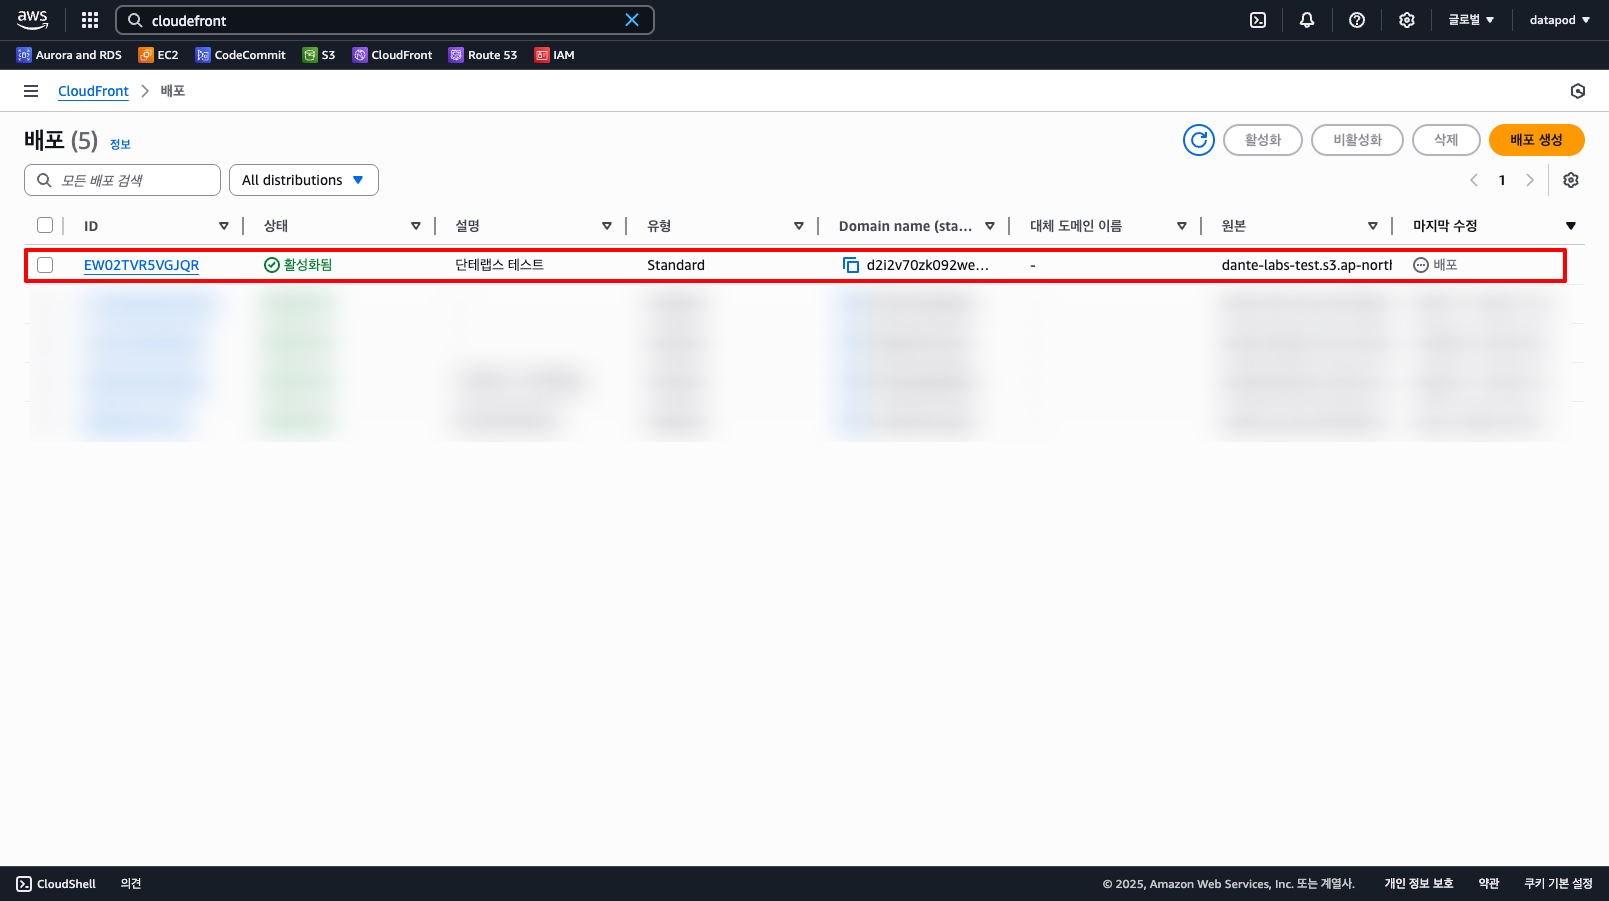Open the IAM shortcut
This screenshot has height=901, width=1609.
pos(554,55)
